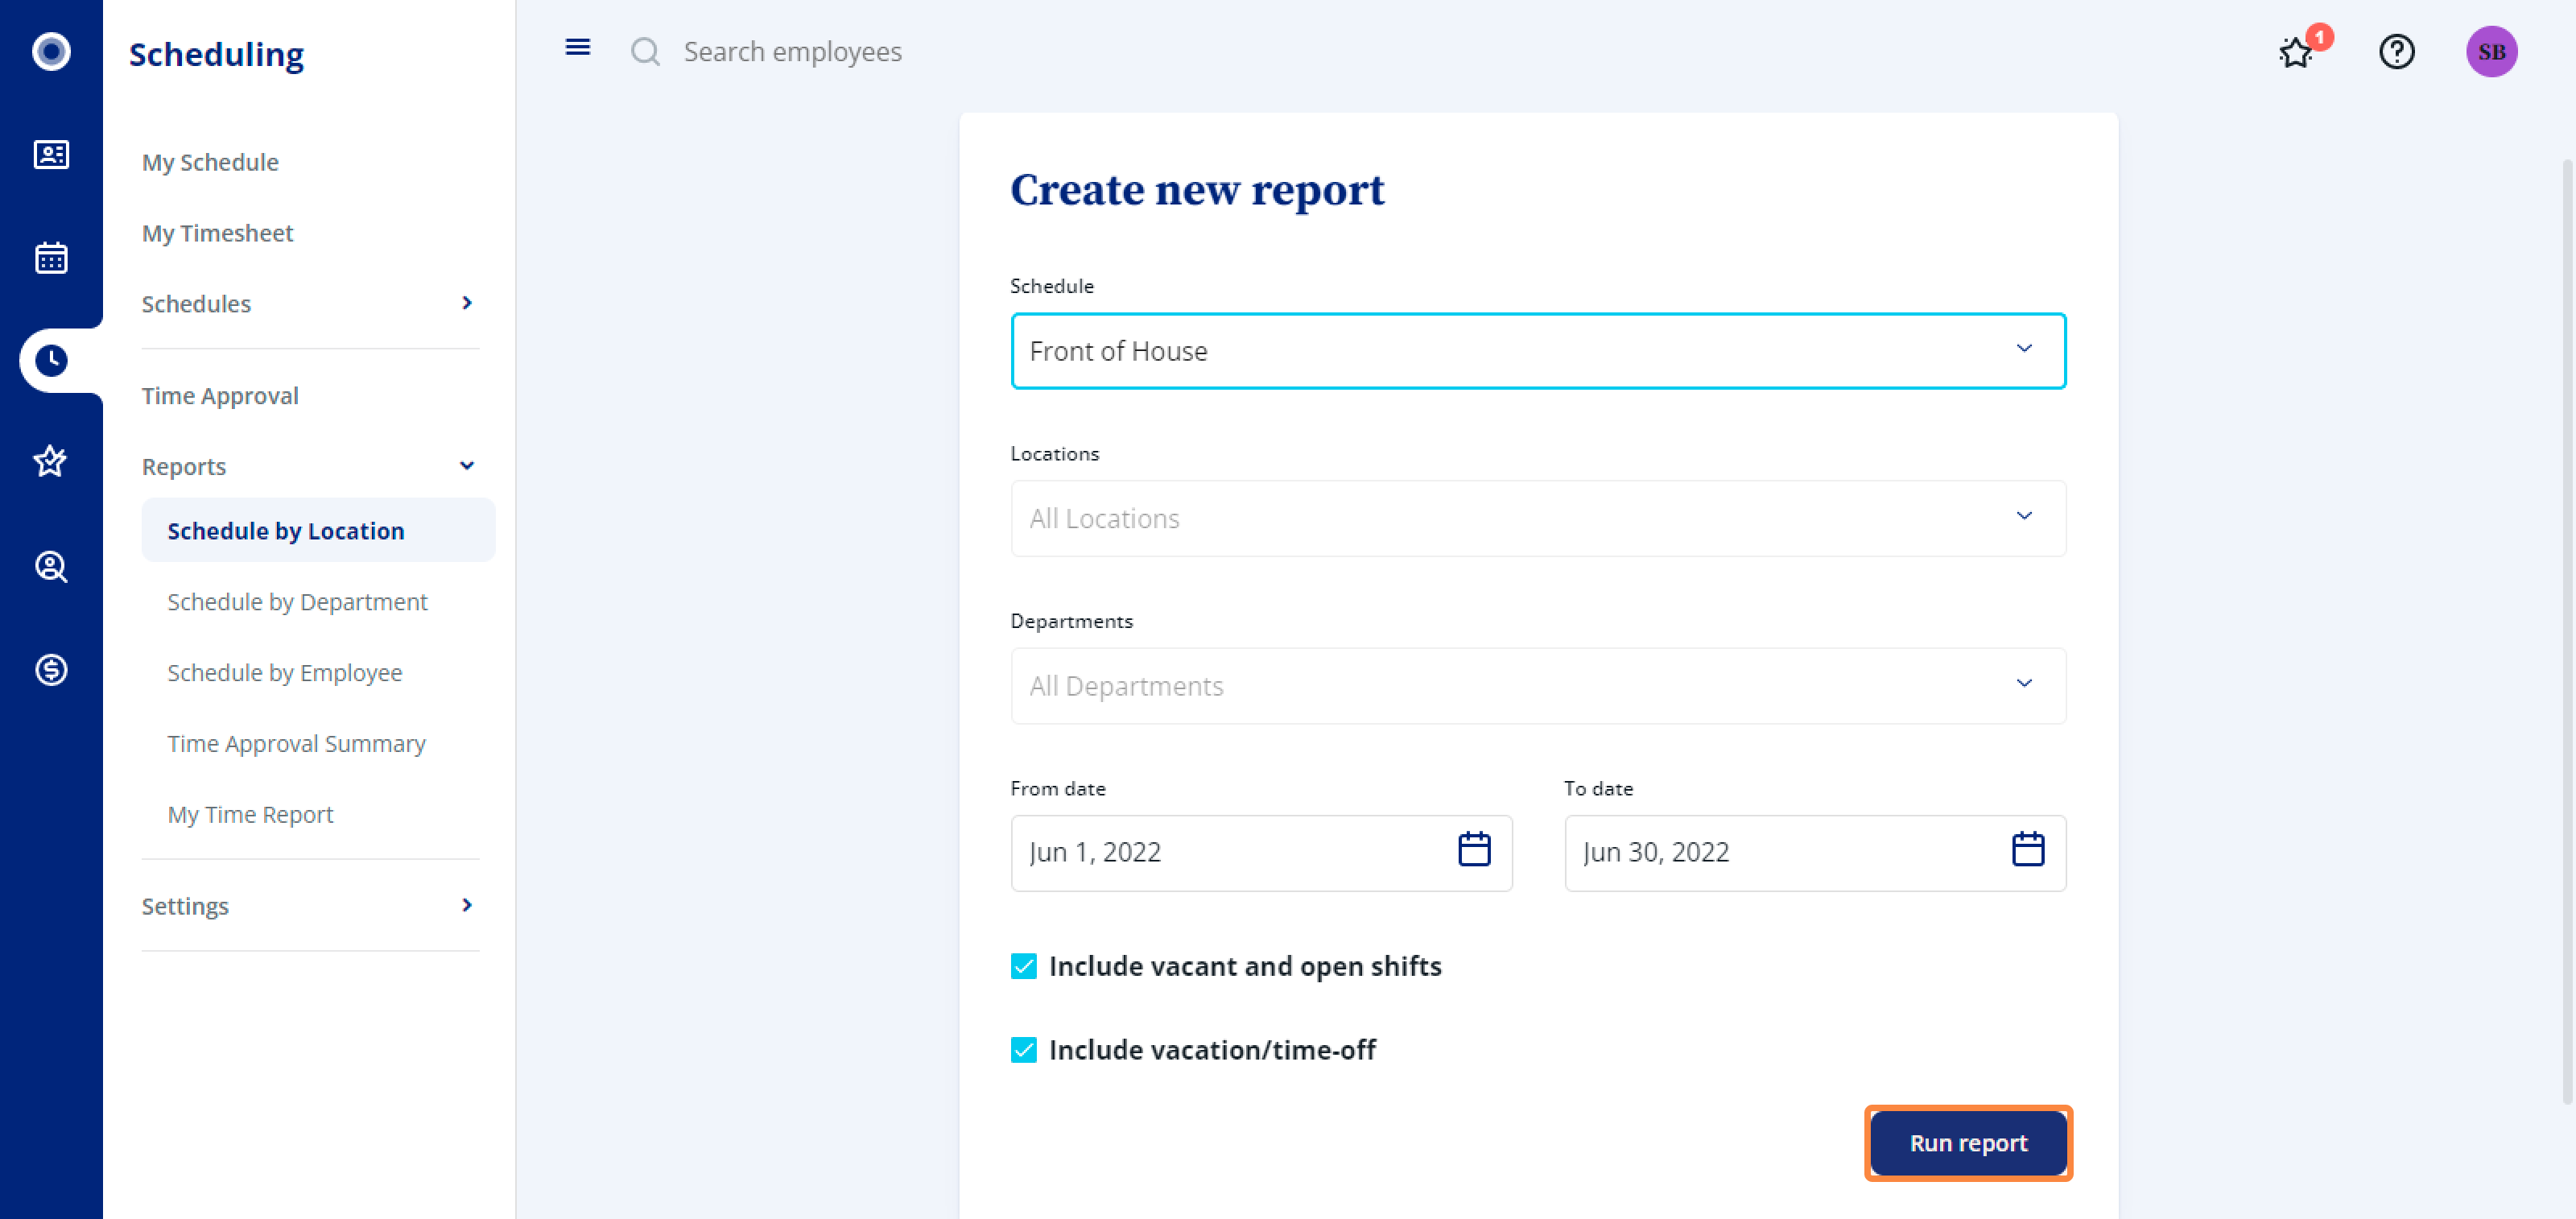Click the Search employees field
2576x1219 pixels.
click(792, 52)
